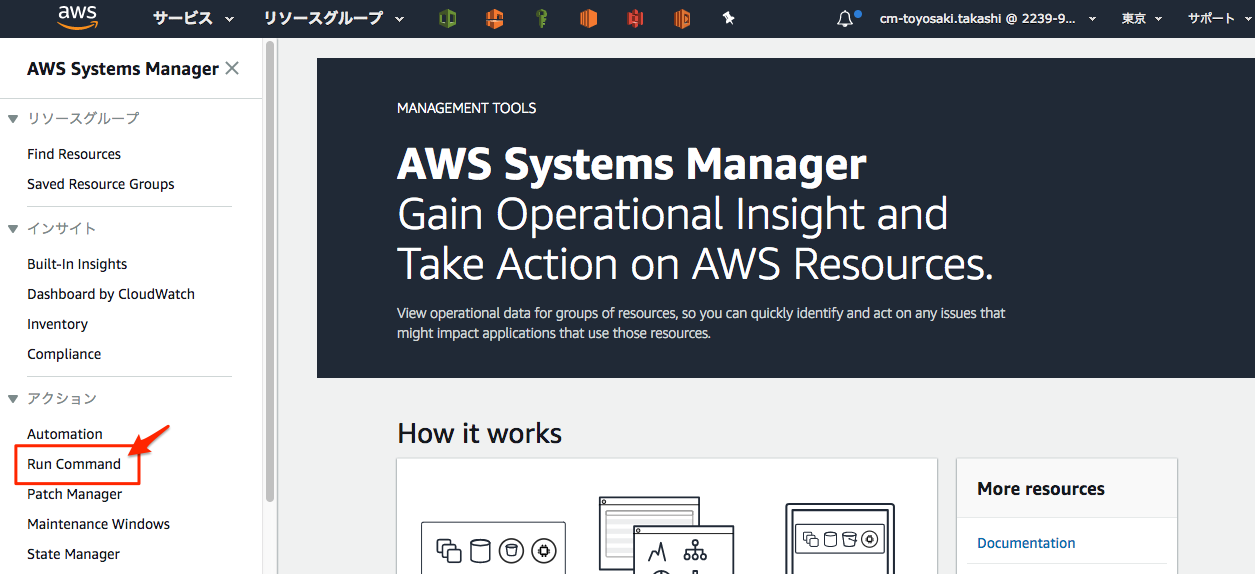Select Run Command in the sidebar
The height and width of the screenshot is (574, 1255).
(x=74, y=464)
